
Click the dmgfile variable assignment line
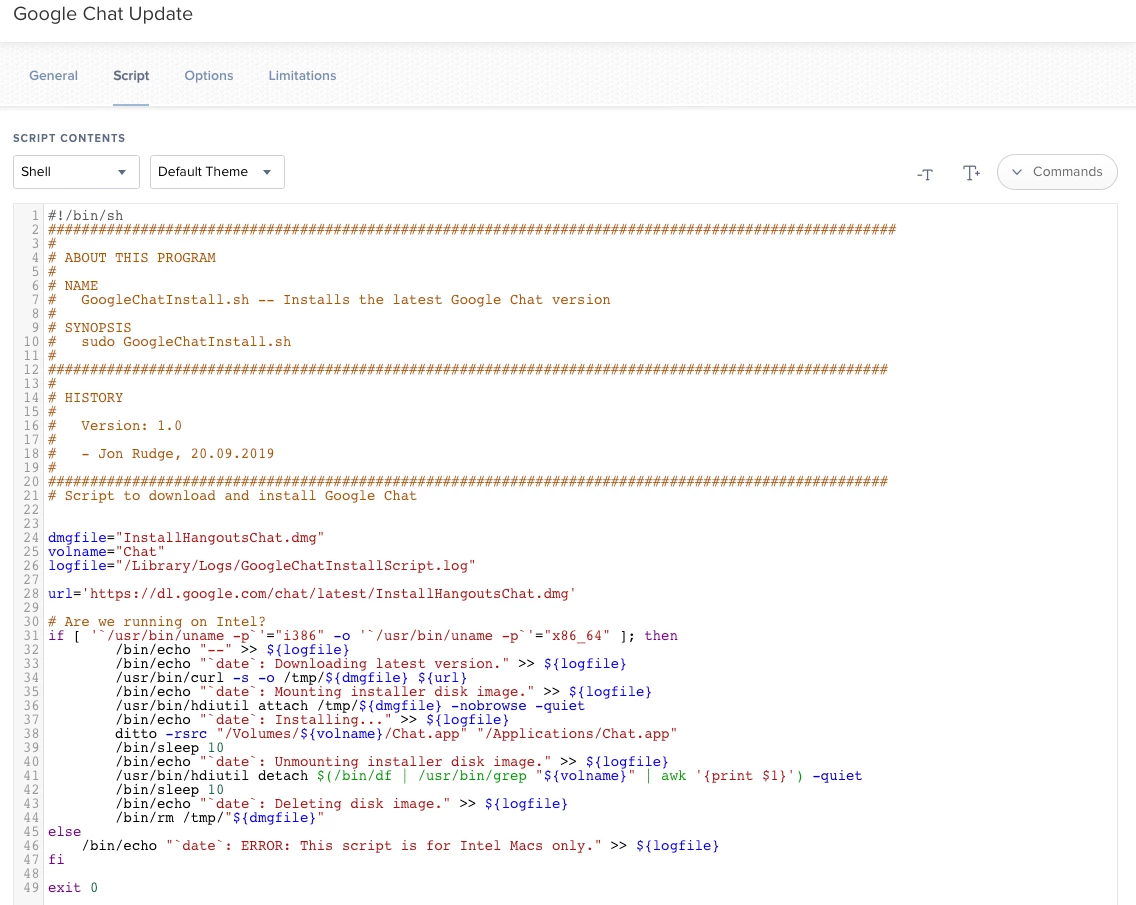186,538
